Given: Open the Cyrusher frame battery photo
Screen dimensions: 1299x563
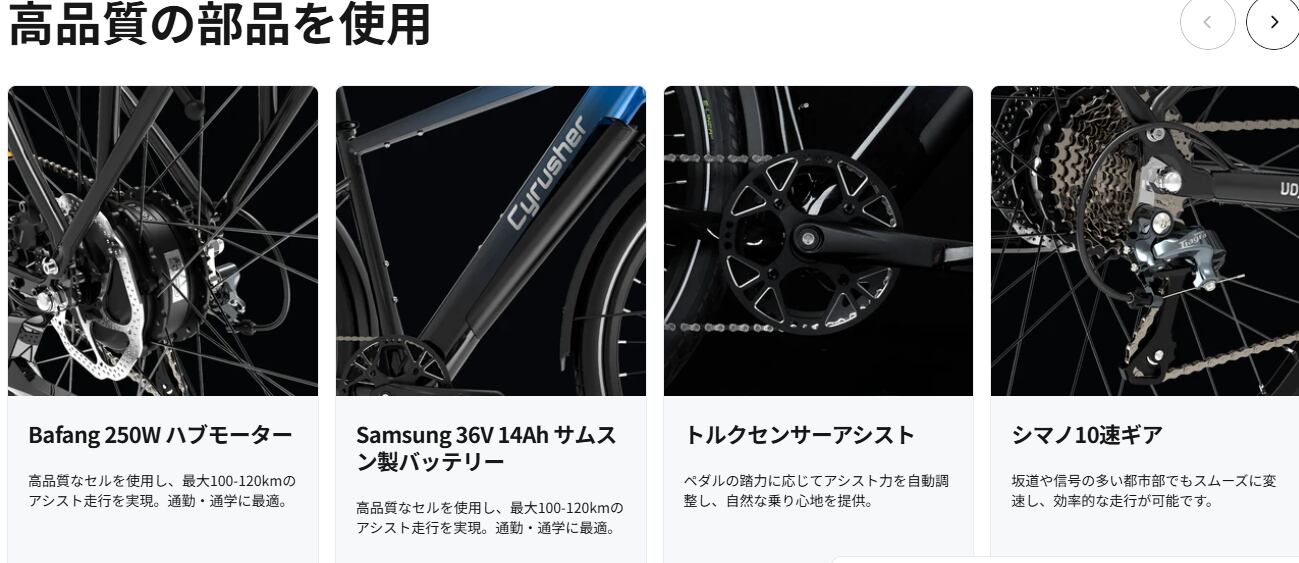Looking at the screenshot, I should click(491, 241).
